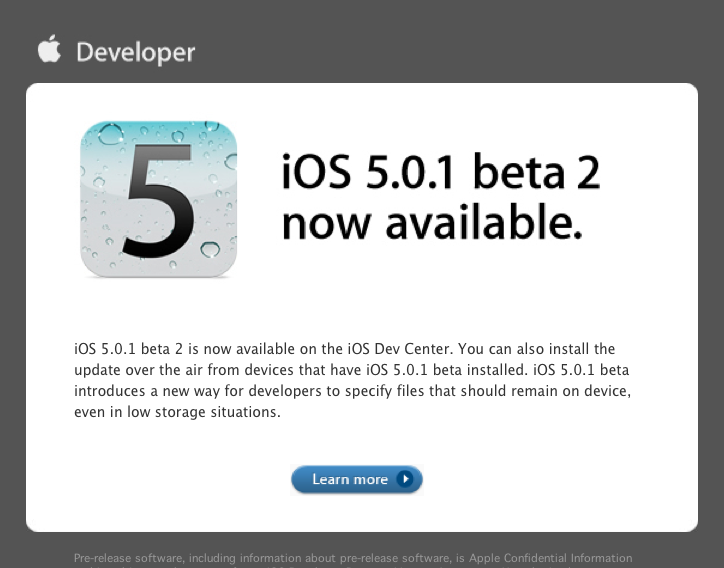This screenshot has height=568, width=724.
Task: Click the iOS 5 water-drop icon
Action: (x=158, y=199)
